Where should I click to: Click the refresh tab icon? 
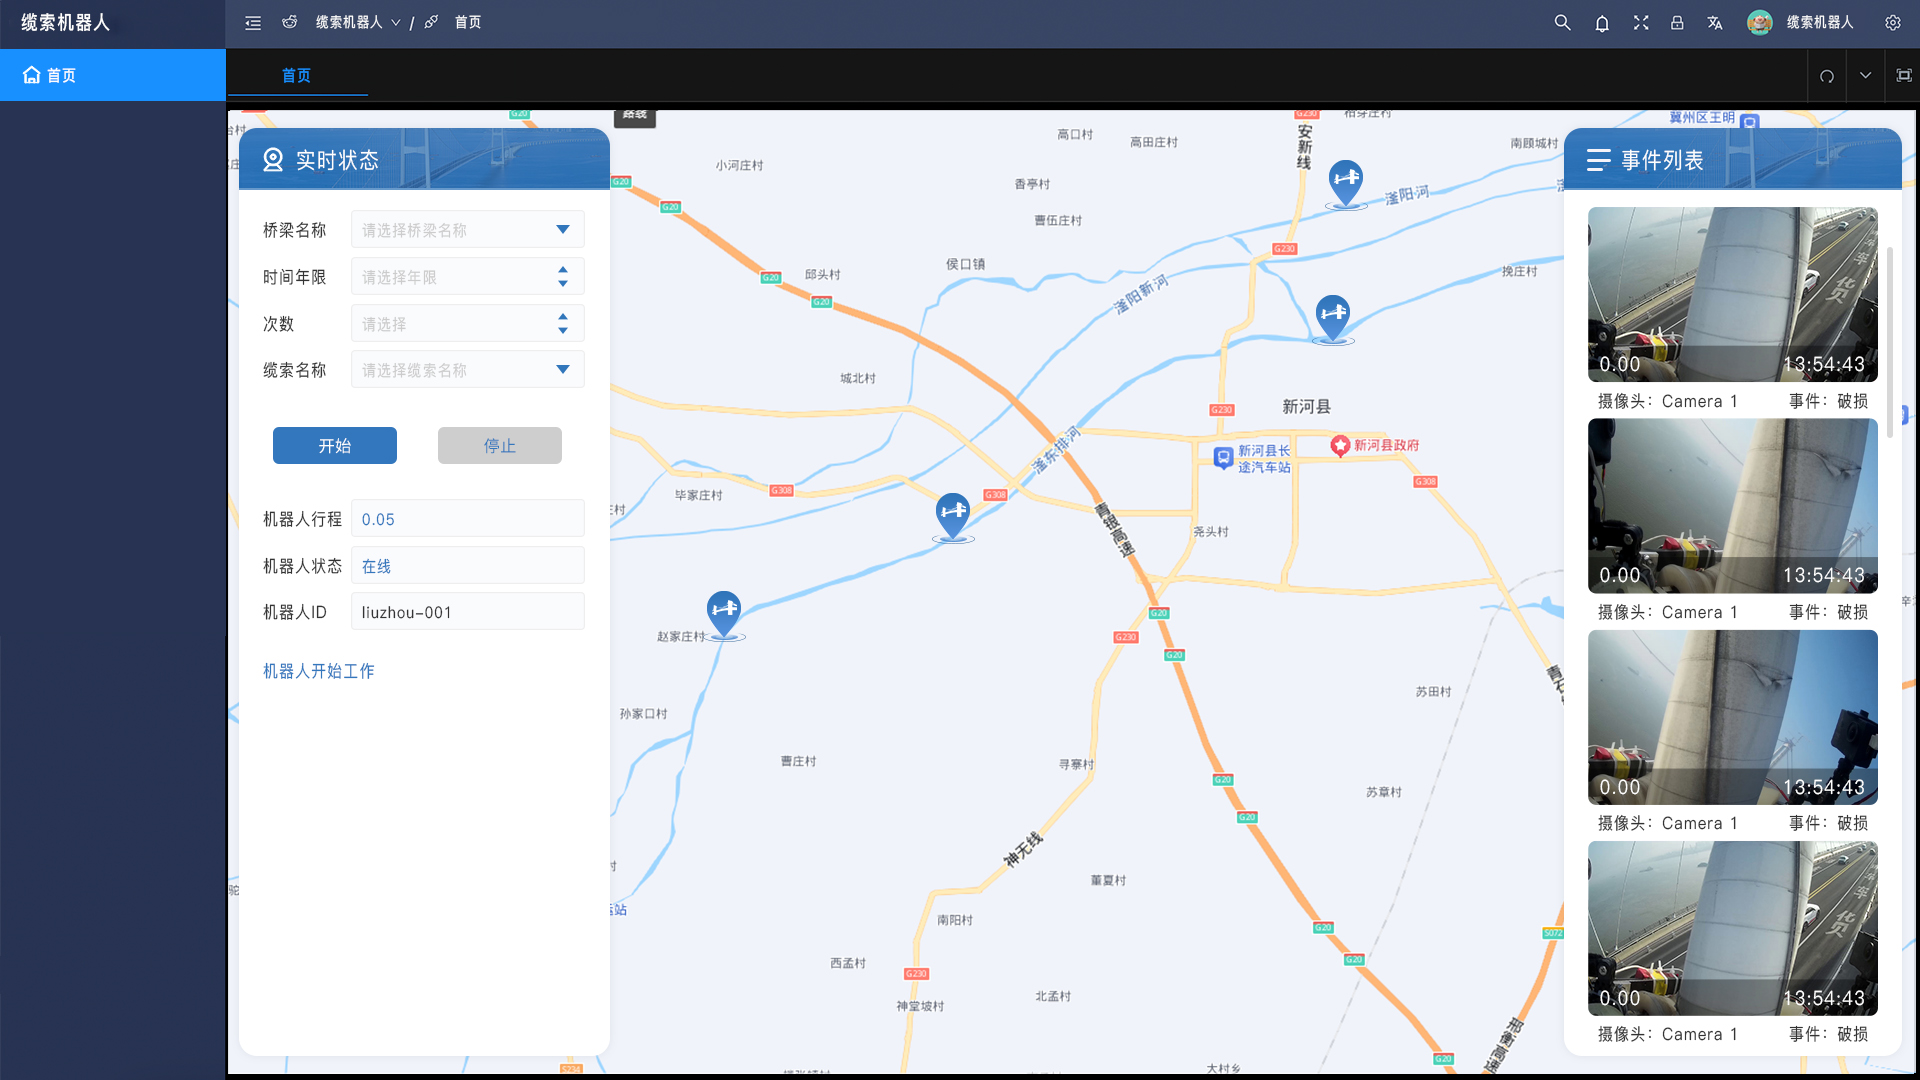1827,76
